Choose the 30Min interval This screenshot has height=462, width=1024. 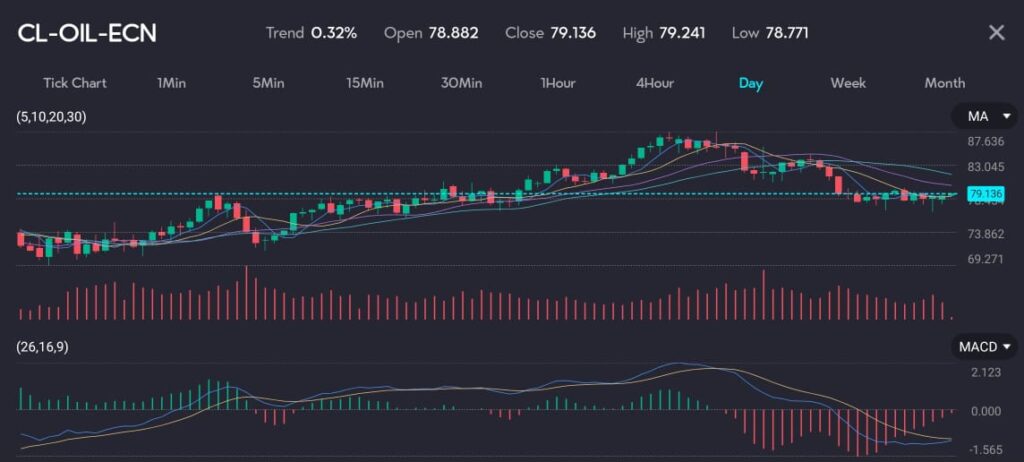(461, 83)
